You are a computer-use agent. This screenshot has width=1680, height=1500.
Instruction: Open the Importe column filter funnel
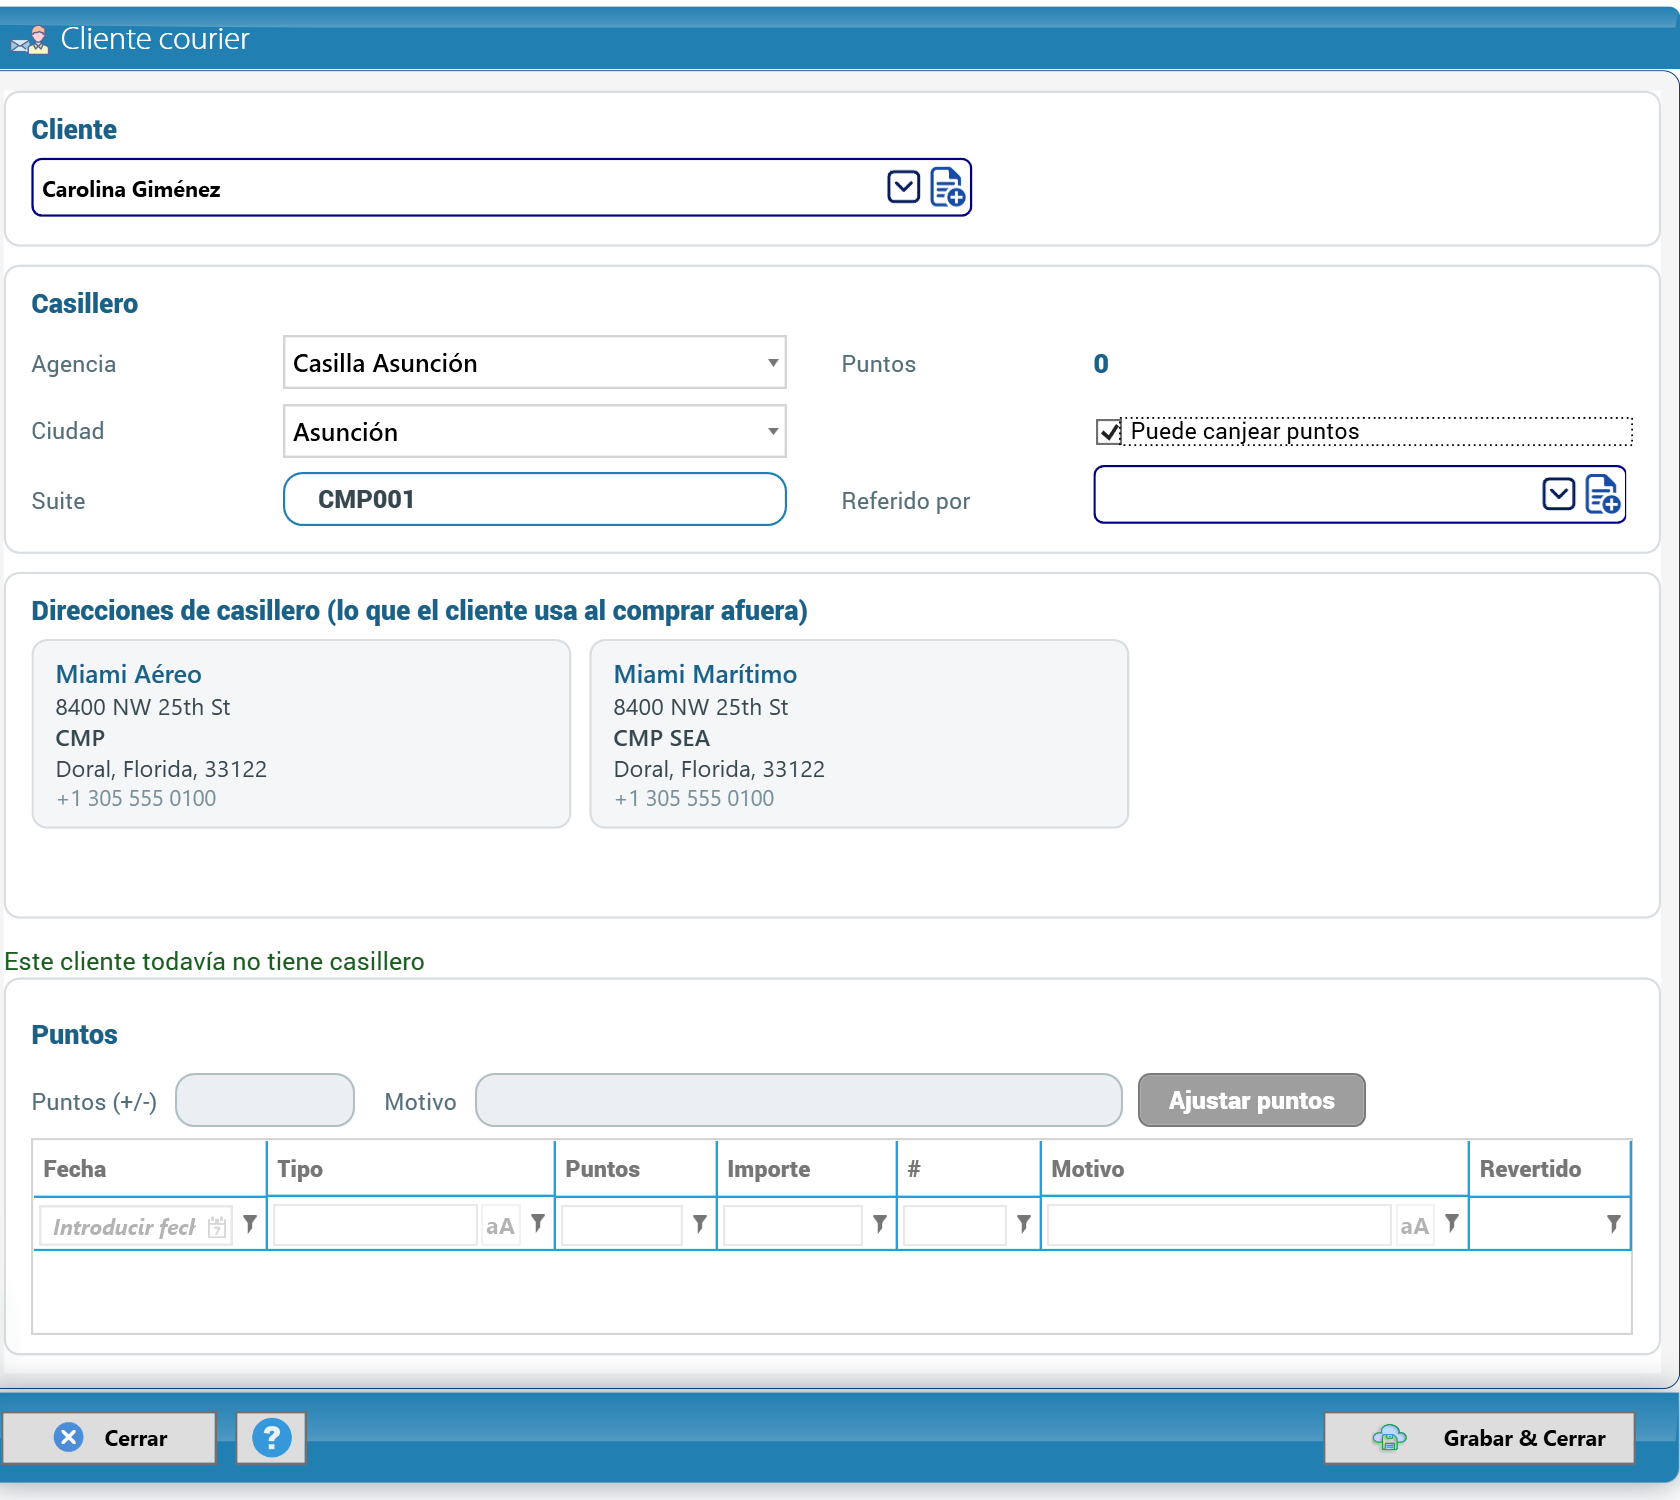click(x=880, y=1224)
